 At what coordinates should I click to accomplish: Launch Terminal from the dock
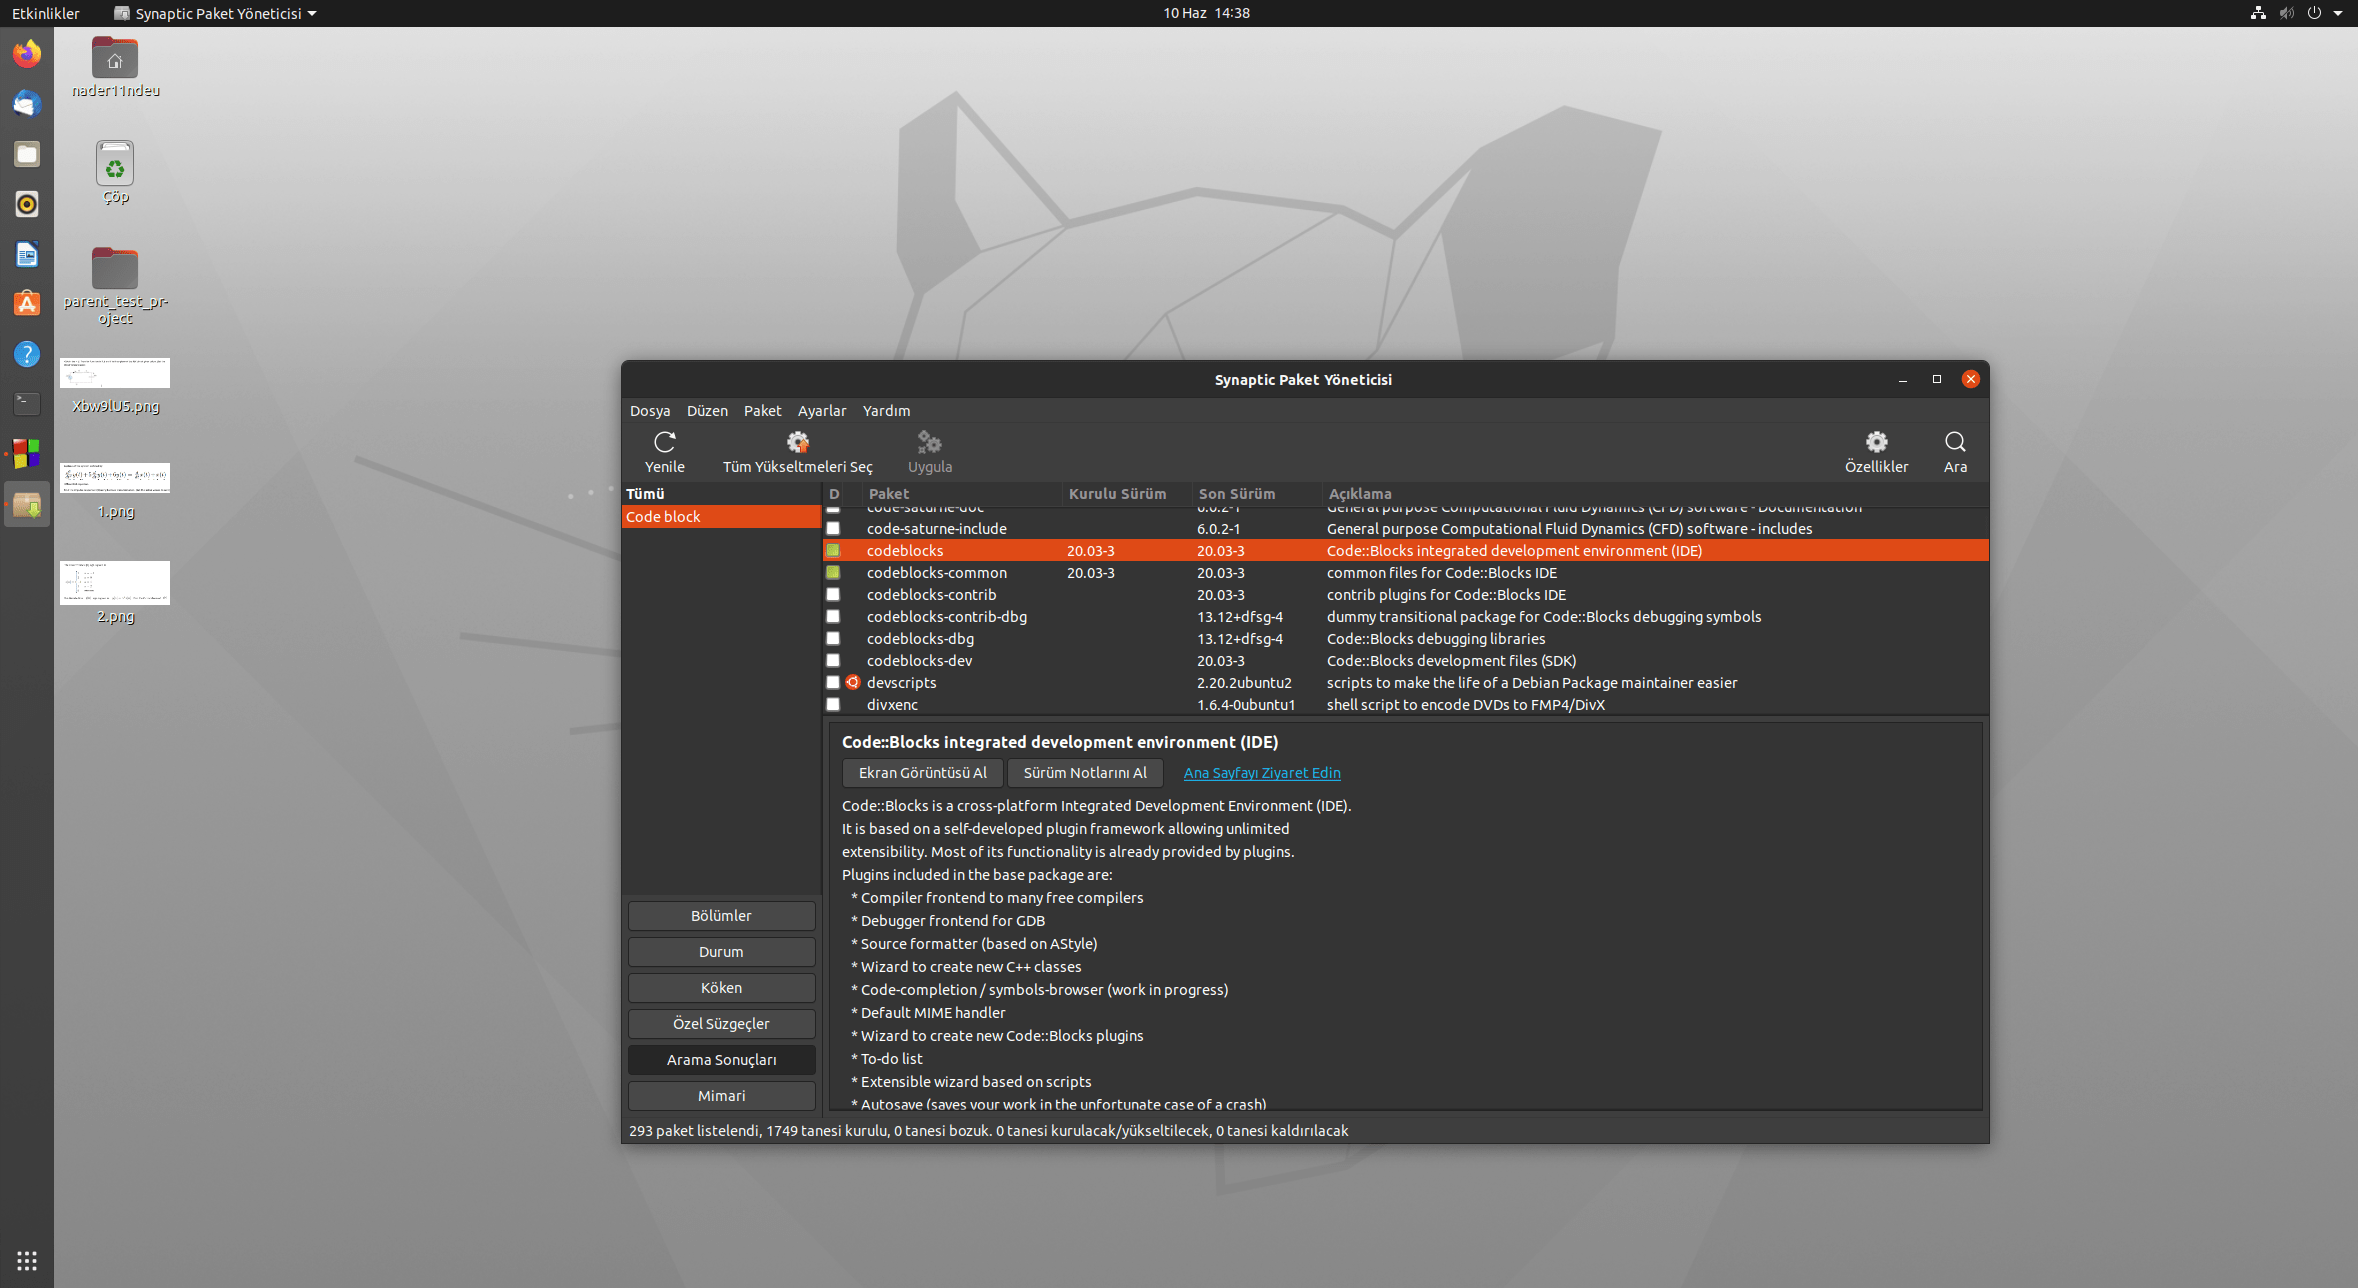coord(27,404)
